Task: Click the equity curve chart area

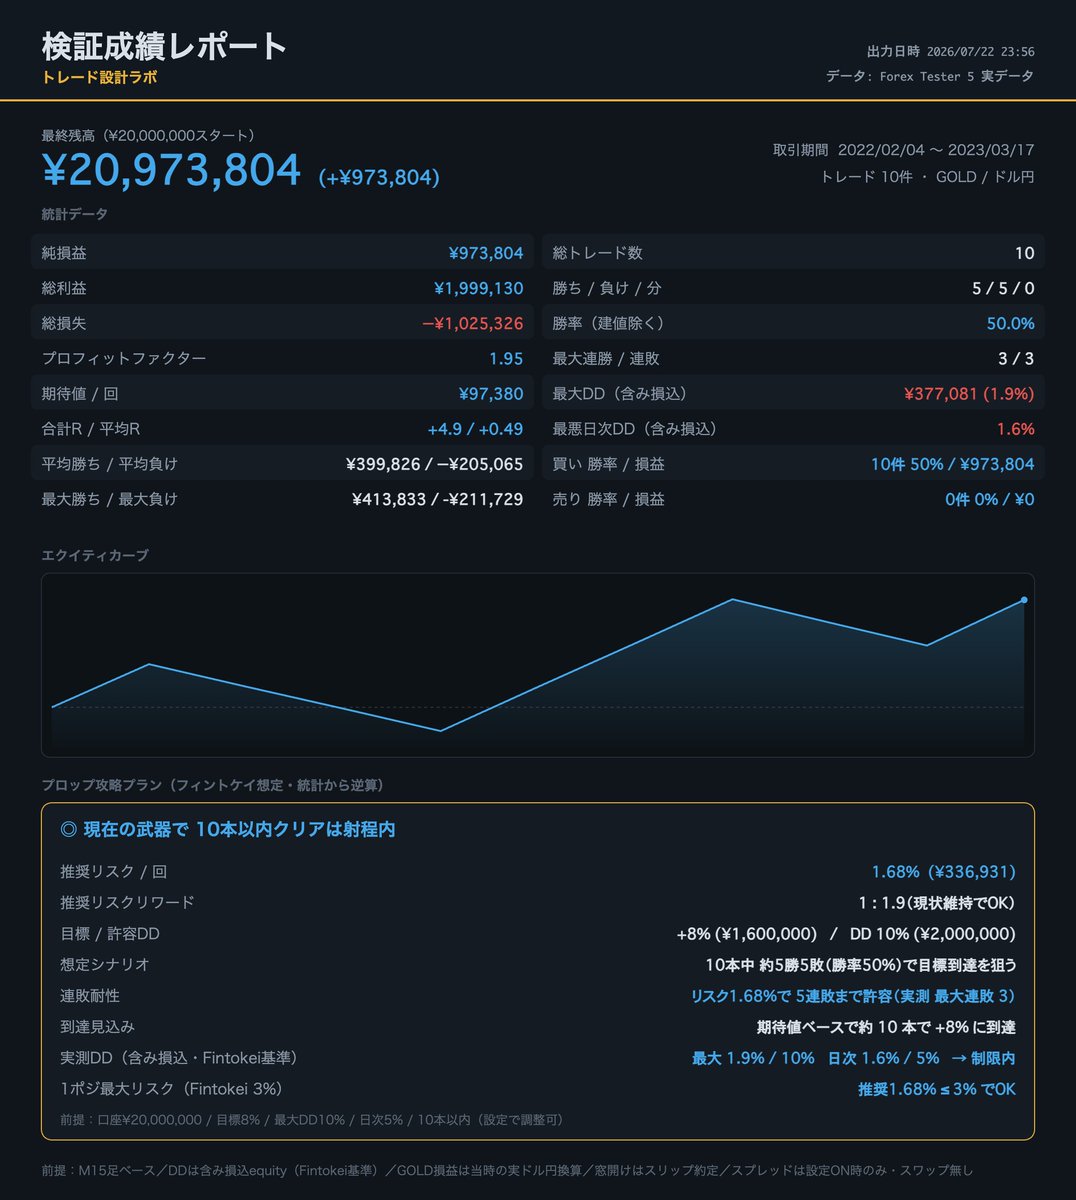Action: tap(538, 665)
